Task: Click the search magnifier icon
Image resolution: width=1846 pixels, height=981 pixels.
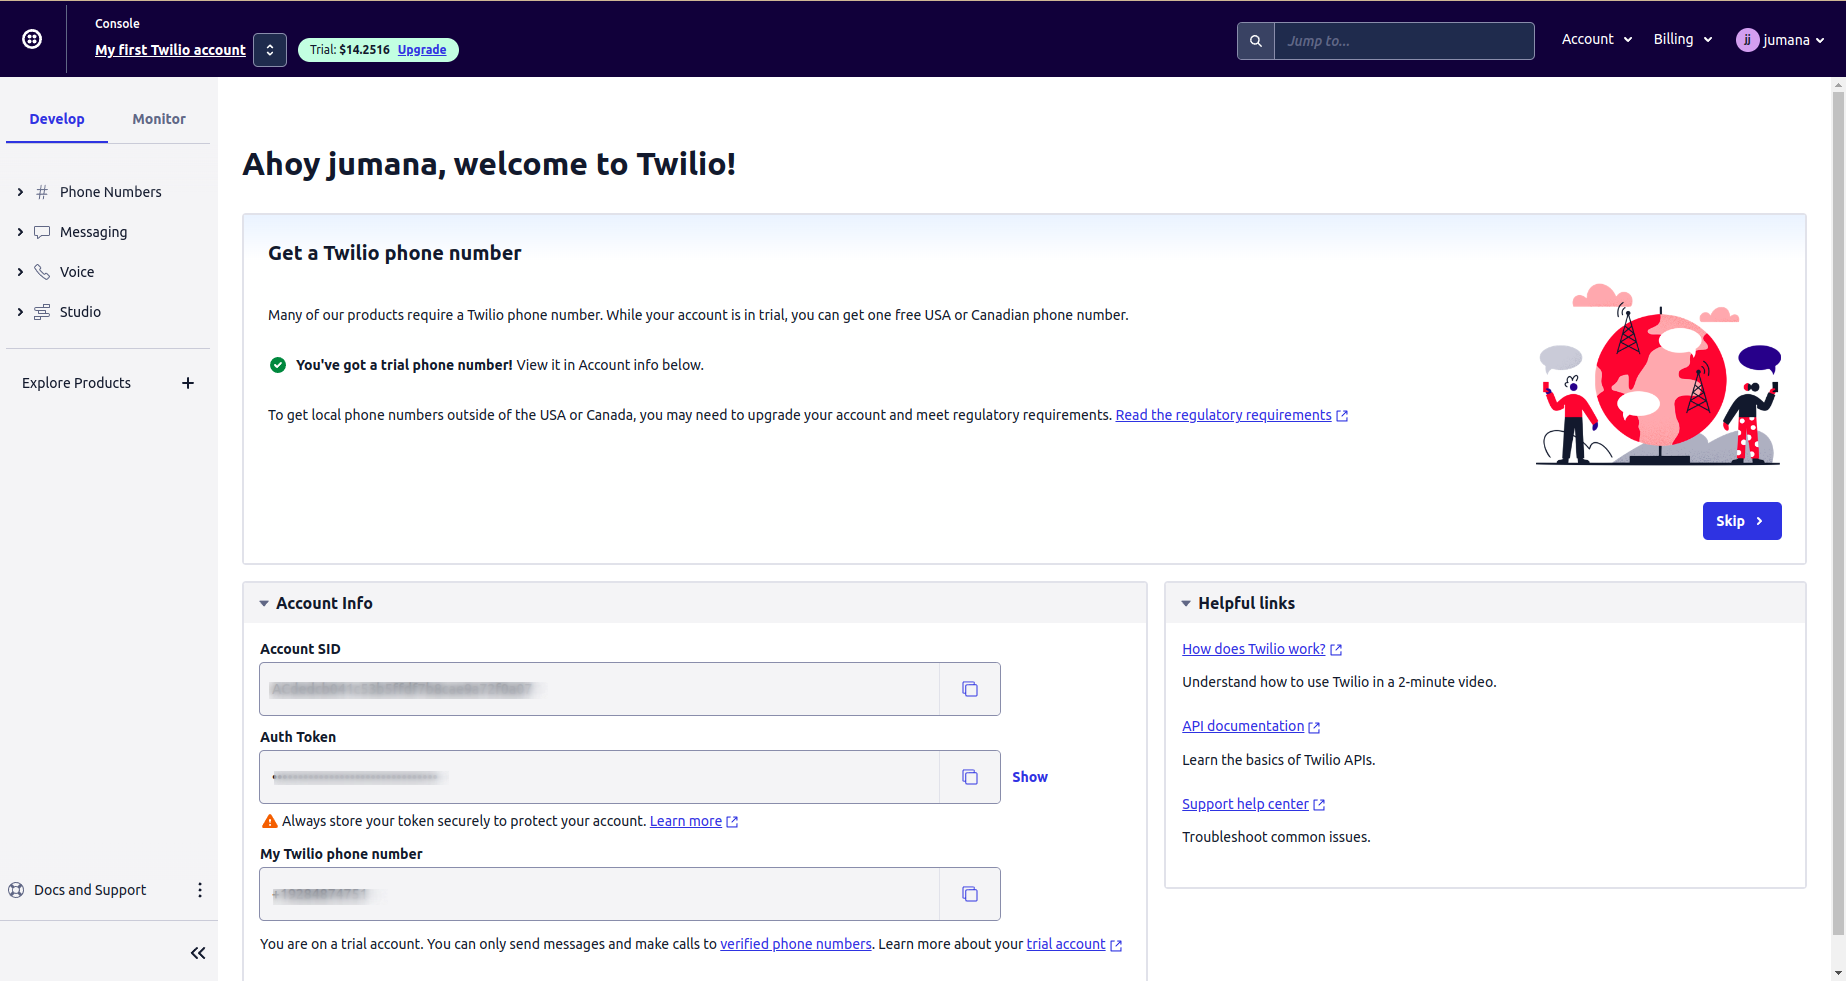Action: [1256, 41]
